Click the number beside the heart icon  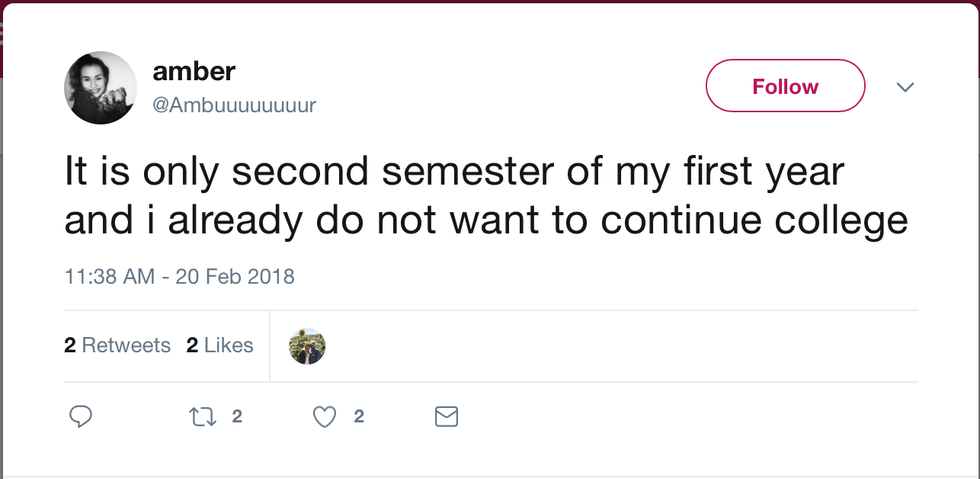point(358,417)
